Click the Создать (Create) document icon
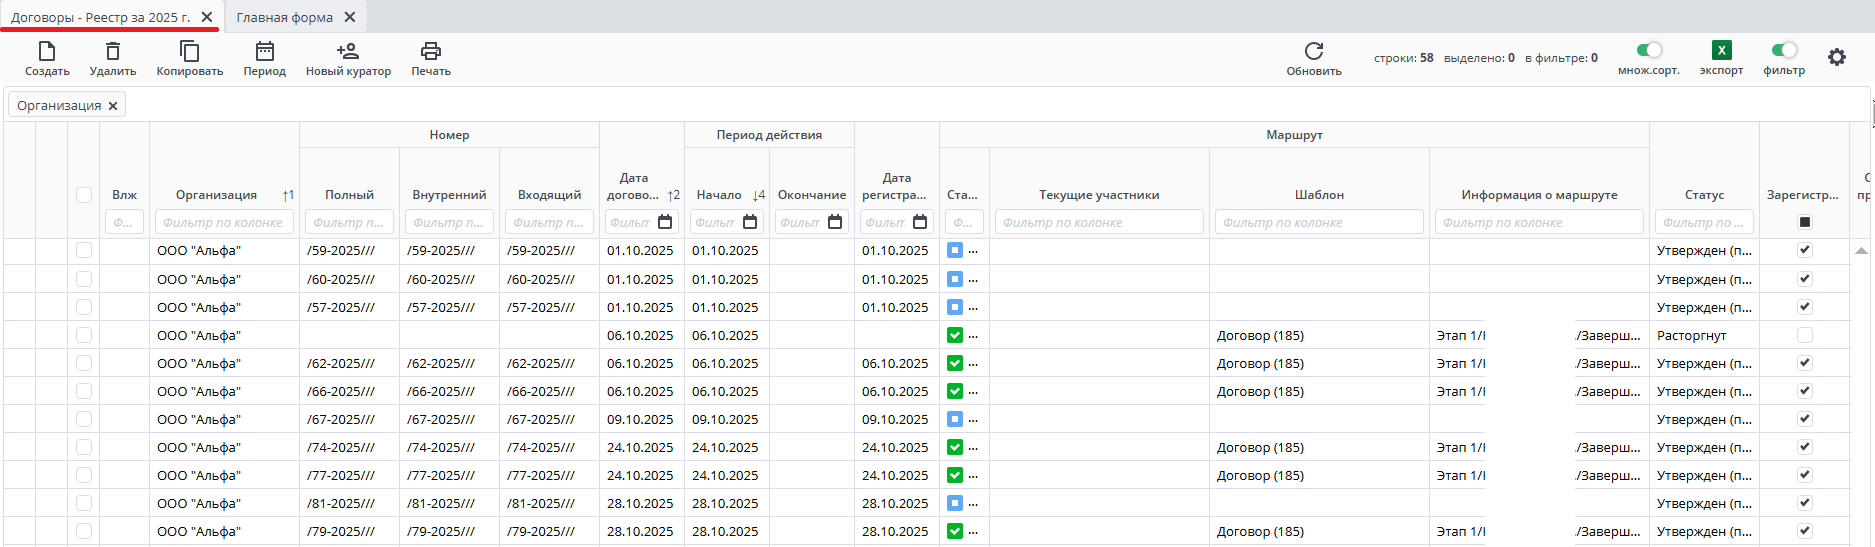This screenshot has height=547, width=1875. [47, 52]
